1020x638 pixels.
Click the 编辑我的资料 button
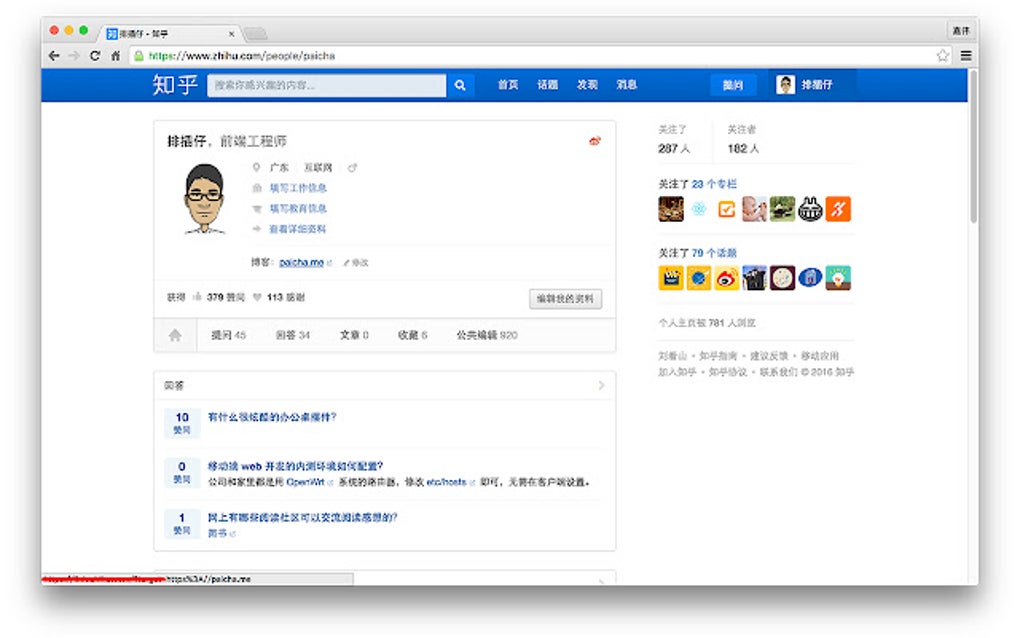[x=565, y=299]
